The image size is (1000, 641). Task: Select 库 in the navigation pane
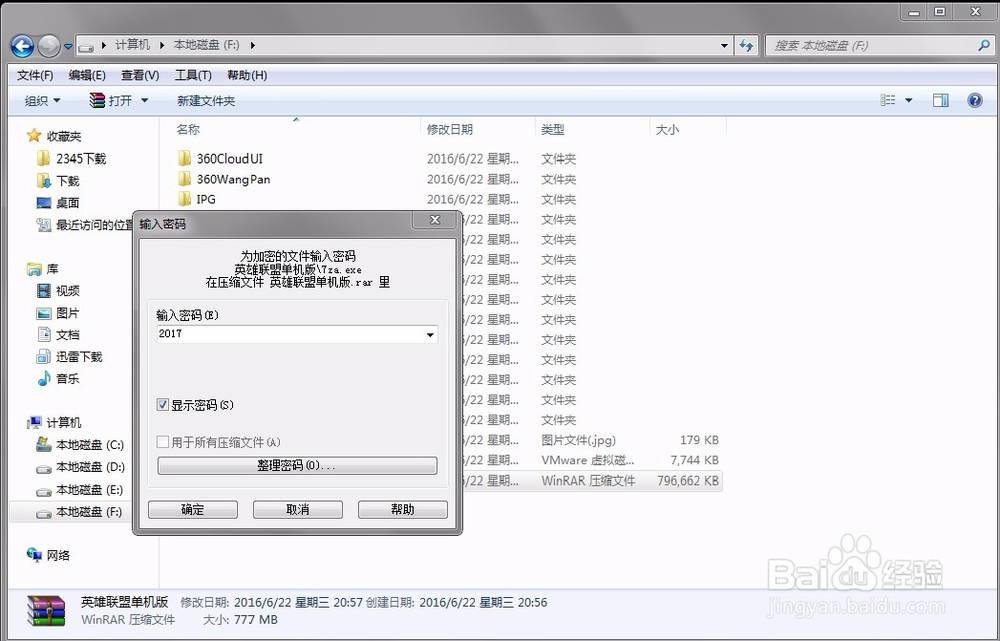43,269
